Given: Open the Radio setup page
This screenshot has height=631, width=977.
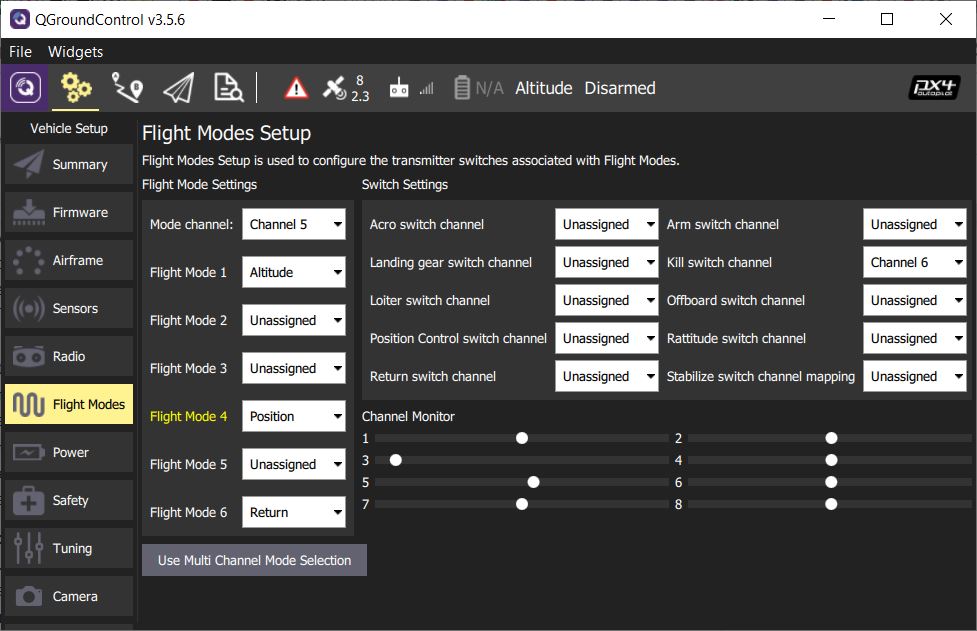Looking at the screenshot, I should pyautogui.click(x=69, y=356).
